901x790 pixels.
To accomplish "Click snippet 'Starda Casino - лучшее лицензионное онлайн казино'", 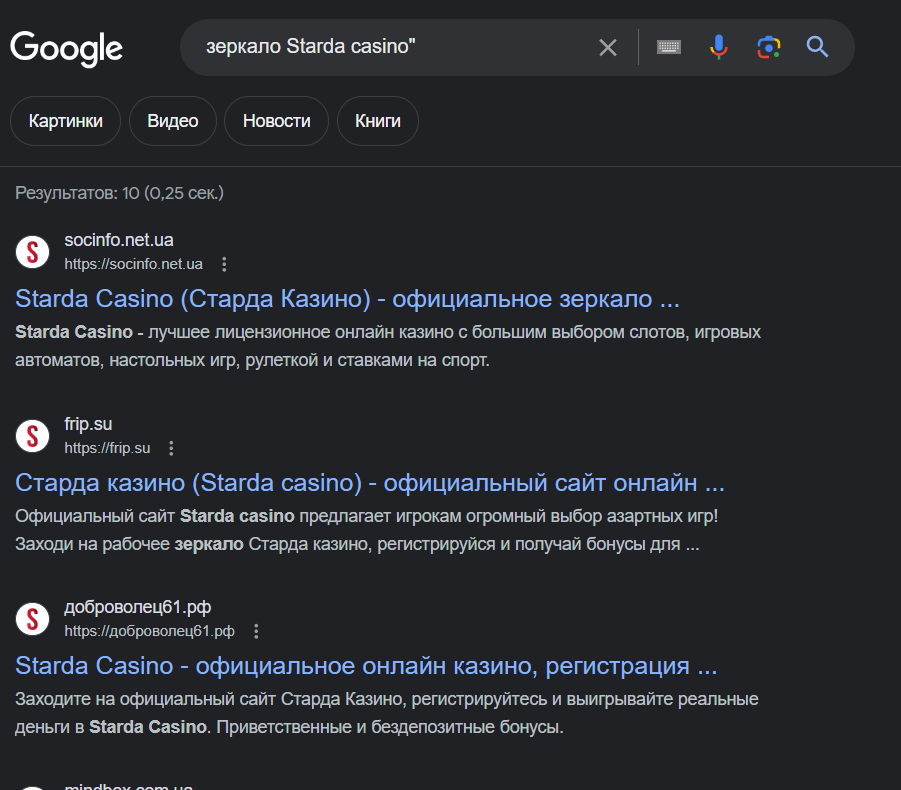I will tap(388, 346).
